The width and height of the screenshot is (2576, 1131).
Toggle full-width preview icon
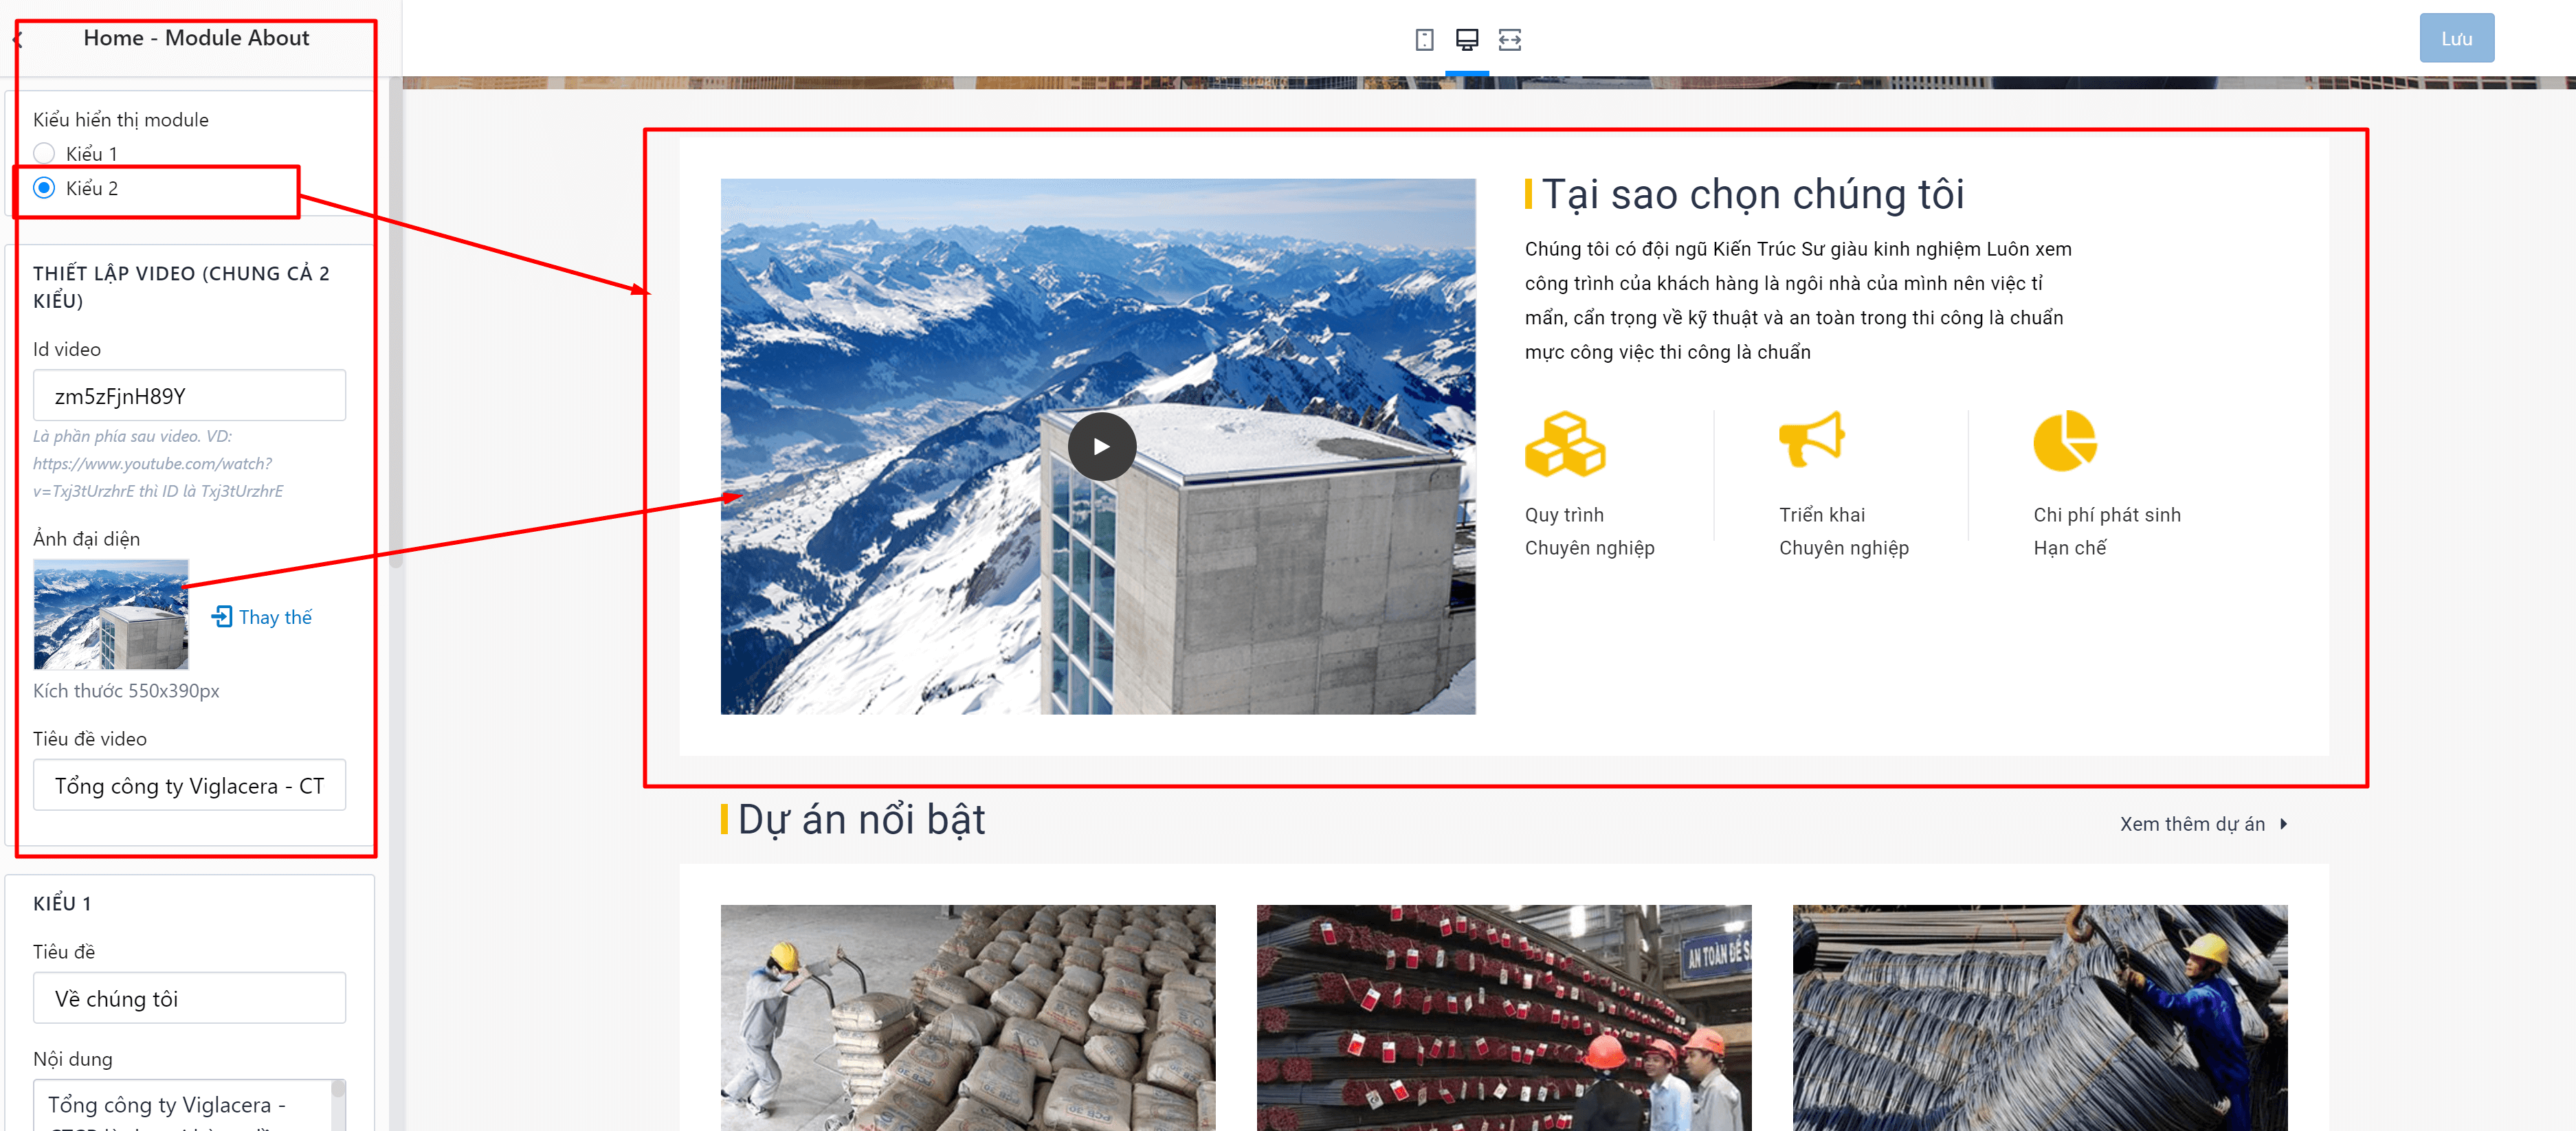coord(1509,40)
